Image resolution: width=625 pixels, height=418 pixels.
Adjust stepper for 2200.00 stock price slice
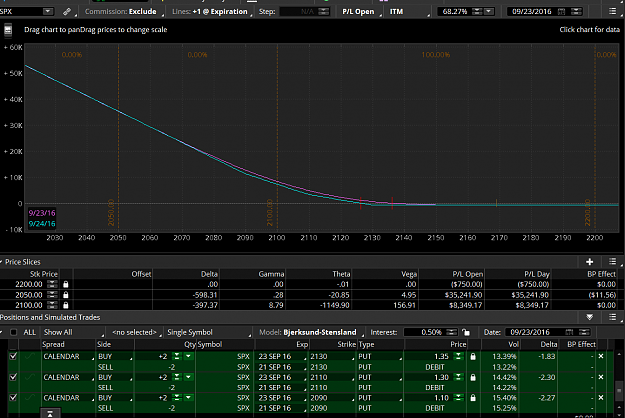(x=52, y=285)
